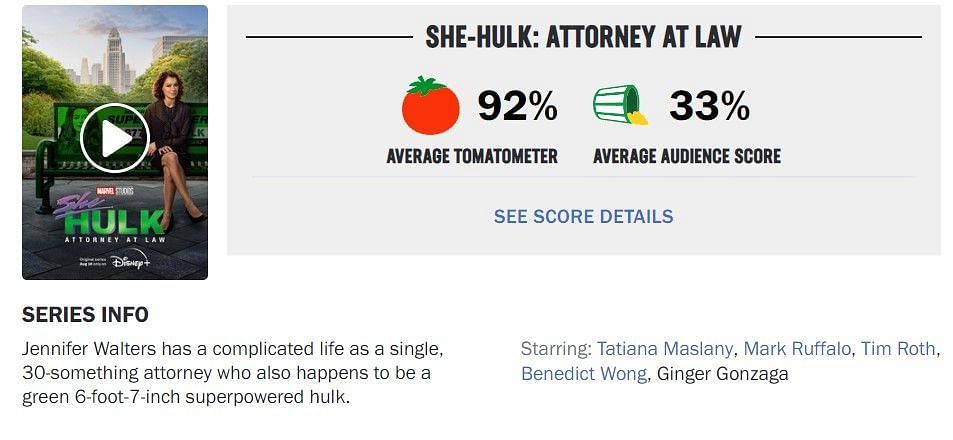Open Tatiana Maslany's profile link
953x440 pixels.
point(666,349)
